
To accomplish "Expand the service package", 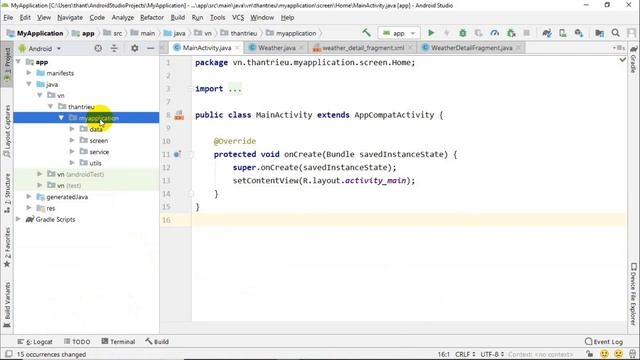I will 72,151.
